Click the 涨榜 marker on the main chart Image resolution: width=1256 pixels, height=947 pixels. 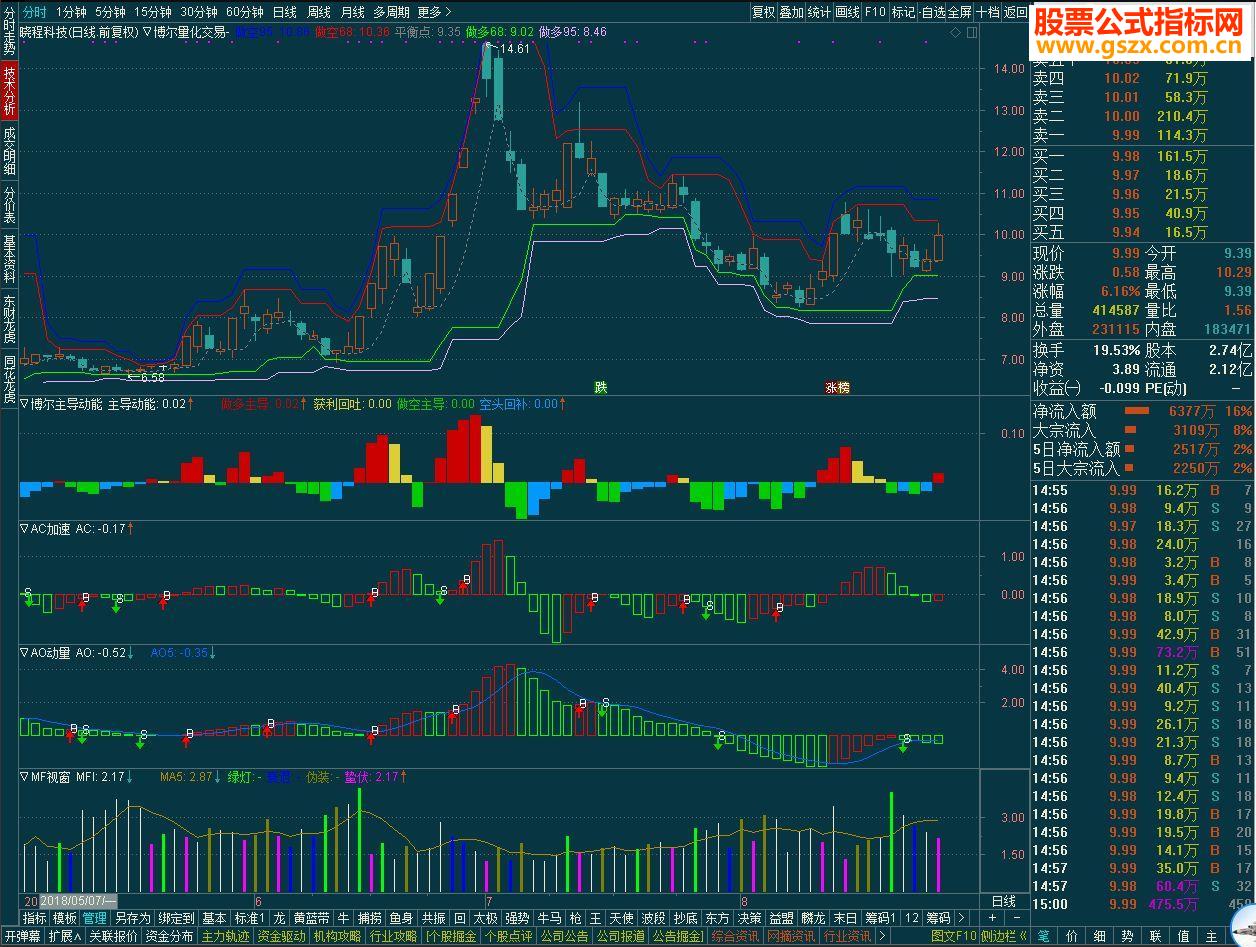(x=836, y=387)
